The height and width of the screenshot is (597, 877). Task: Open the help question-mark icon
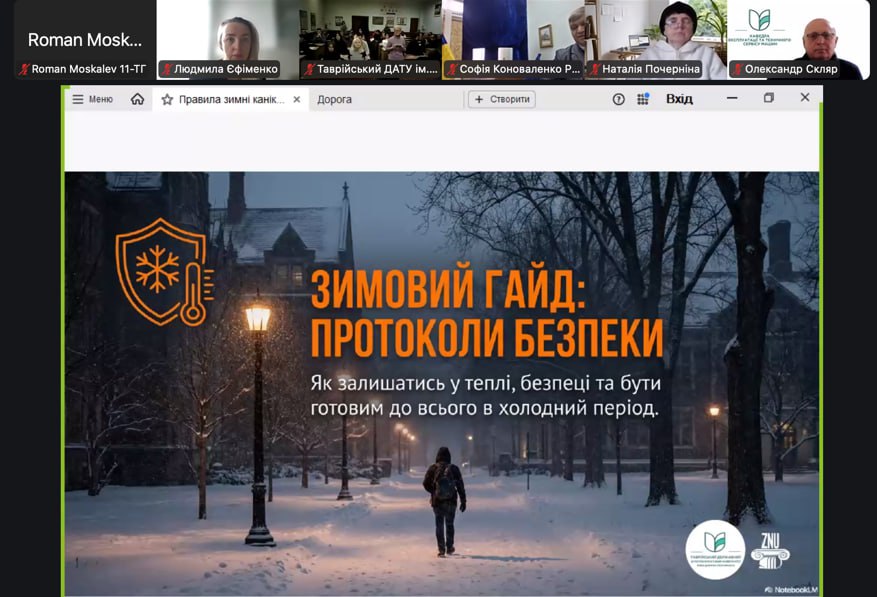click(x=618, y=99)
